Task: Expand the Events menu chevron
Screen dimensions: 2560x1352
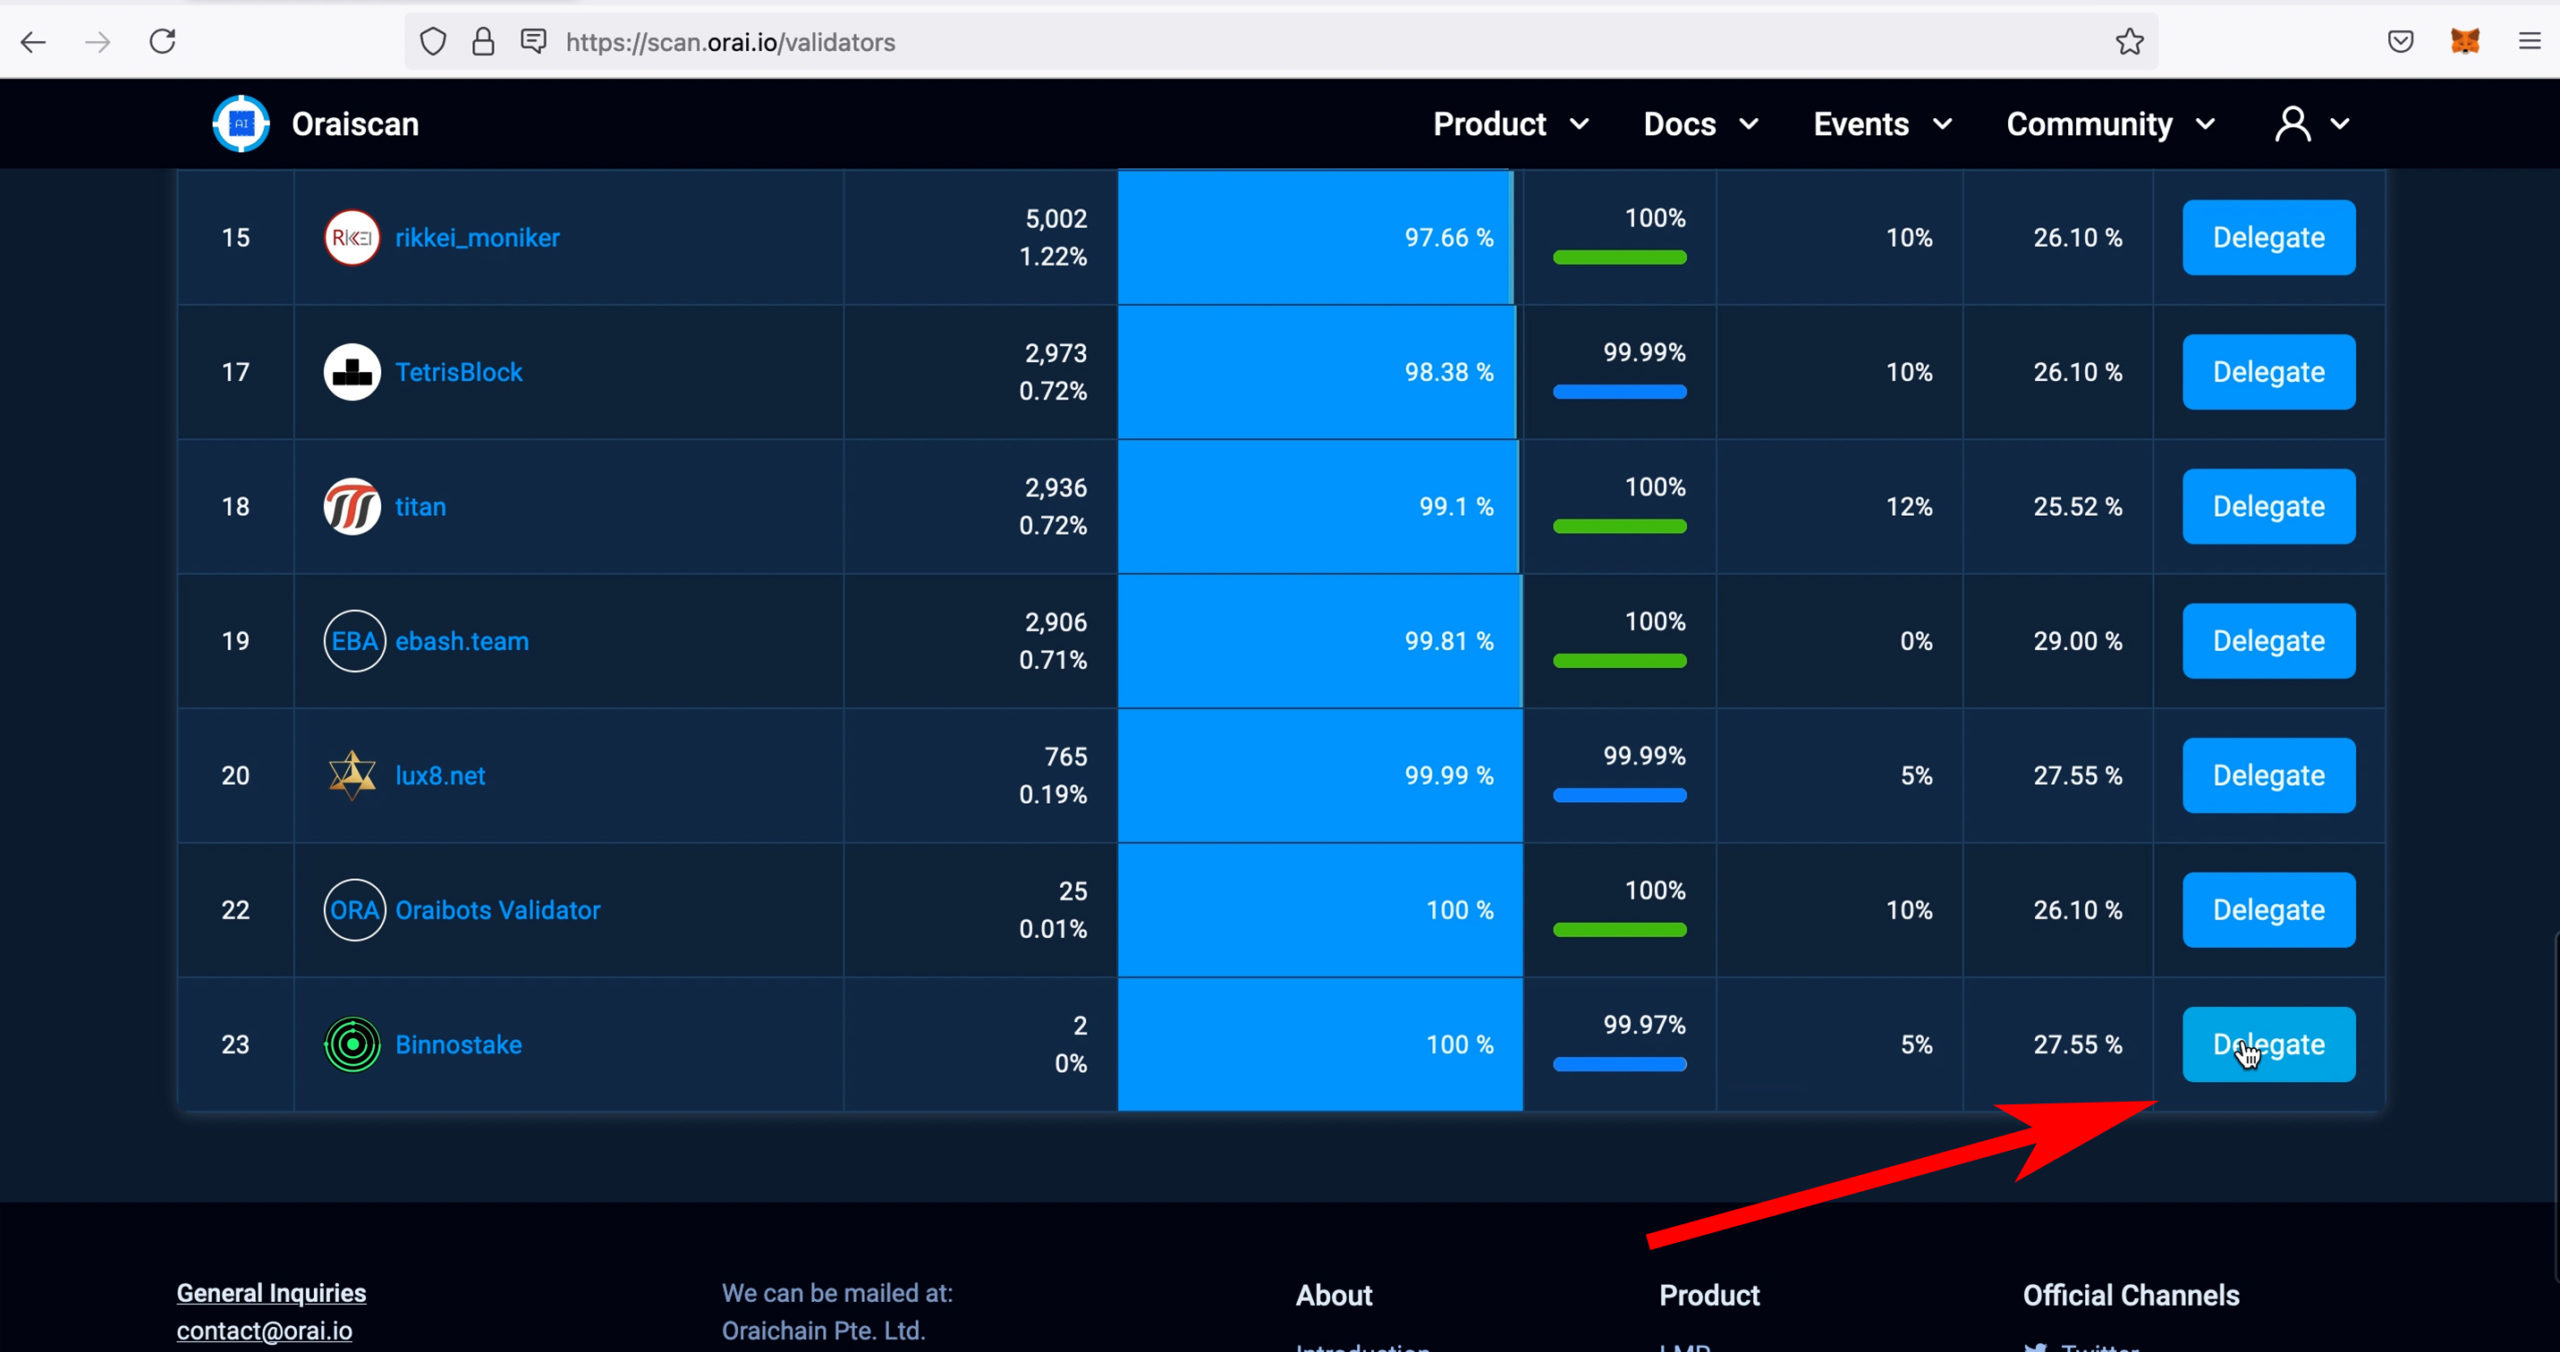Action: (1942, 125)
